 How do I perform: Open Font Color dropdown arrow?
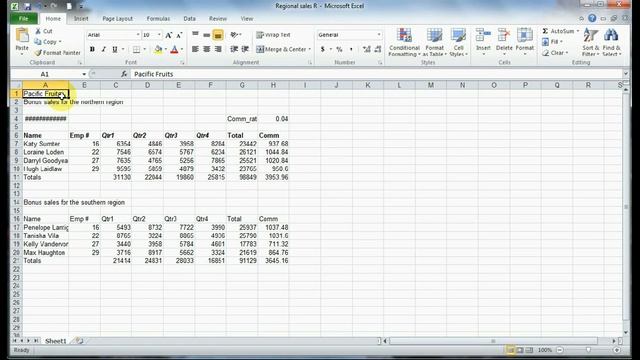tap(182, 49)
